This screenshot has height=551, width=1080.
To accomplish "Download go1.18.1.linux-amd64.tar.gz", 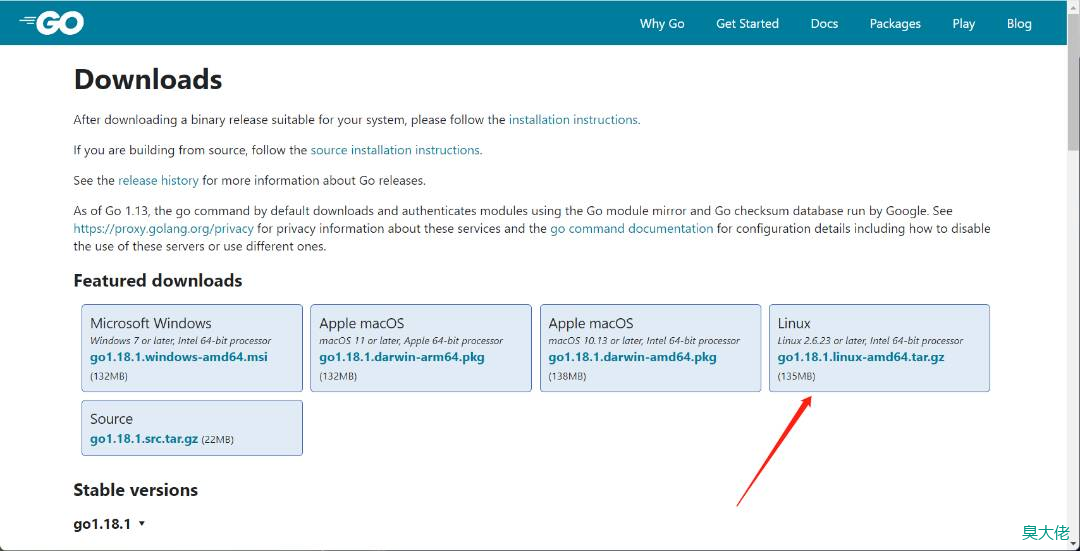I will (861, 357).
